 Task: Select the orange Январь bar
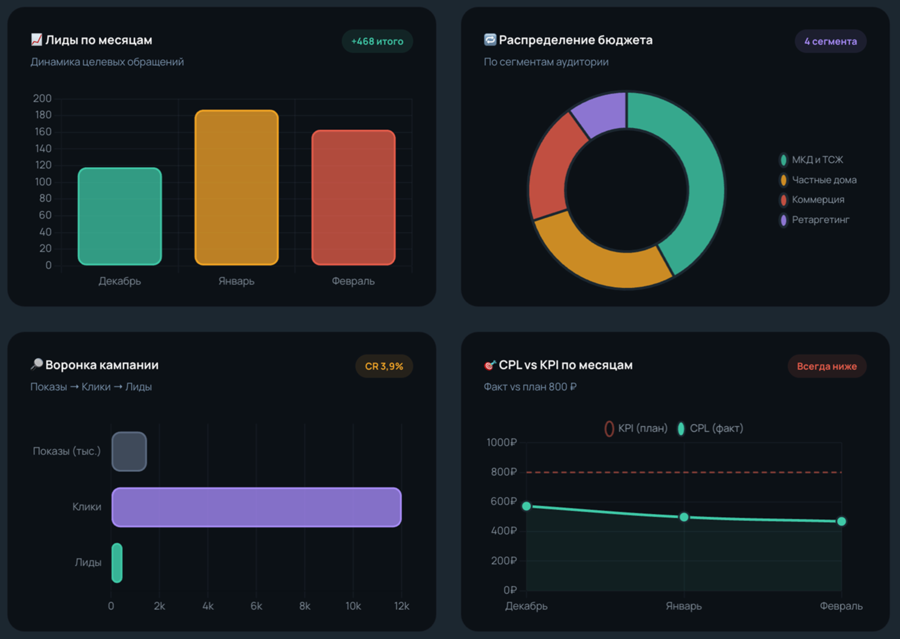point(236,187)
